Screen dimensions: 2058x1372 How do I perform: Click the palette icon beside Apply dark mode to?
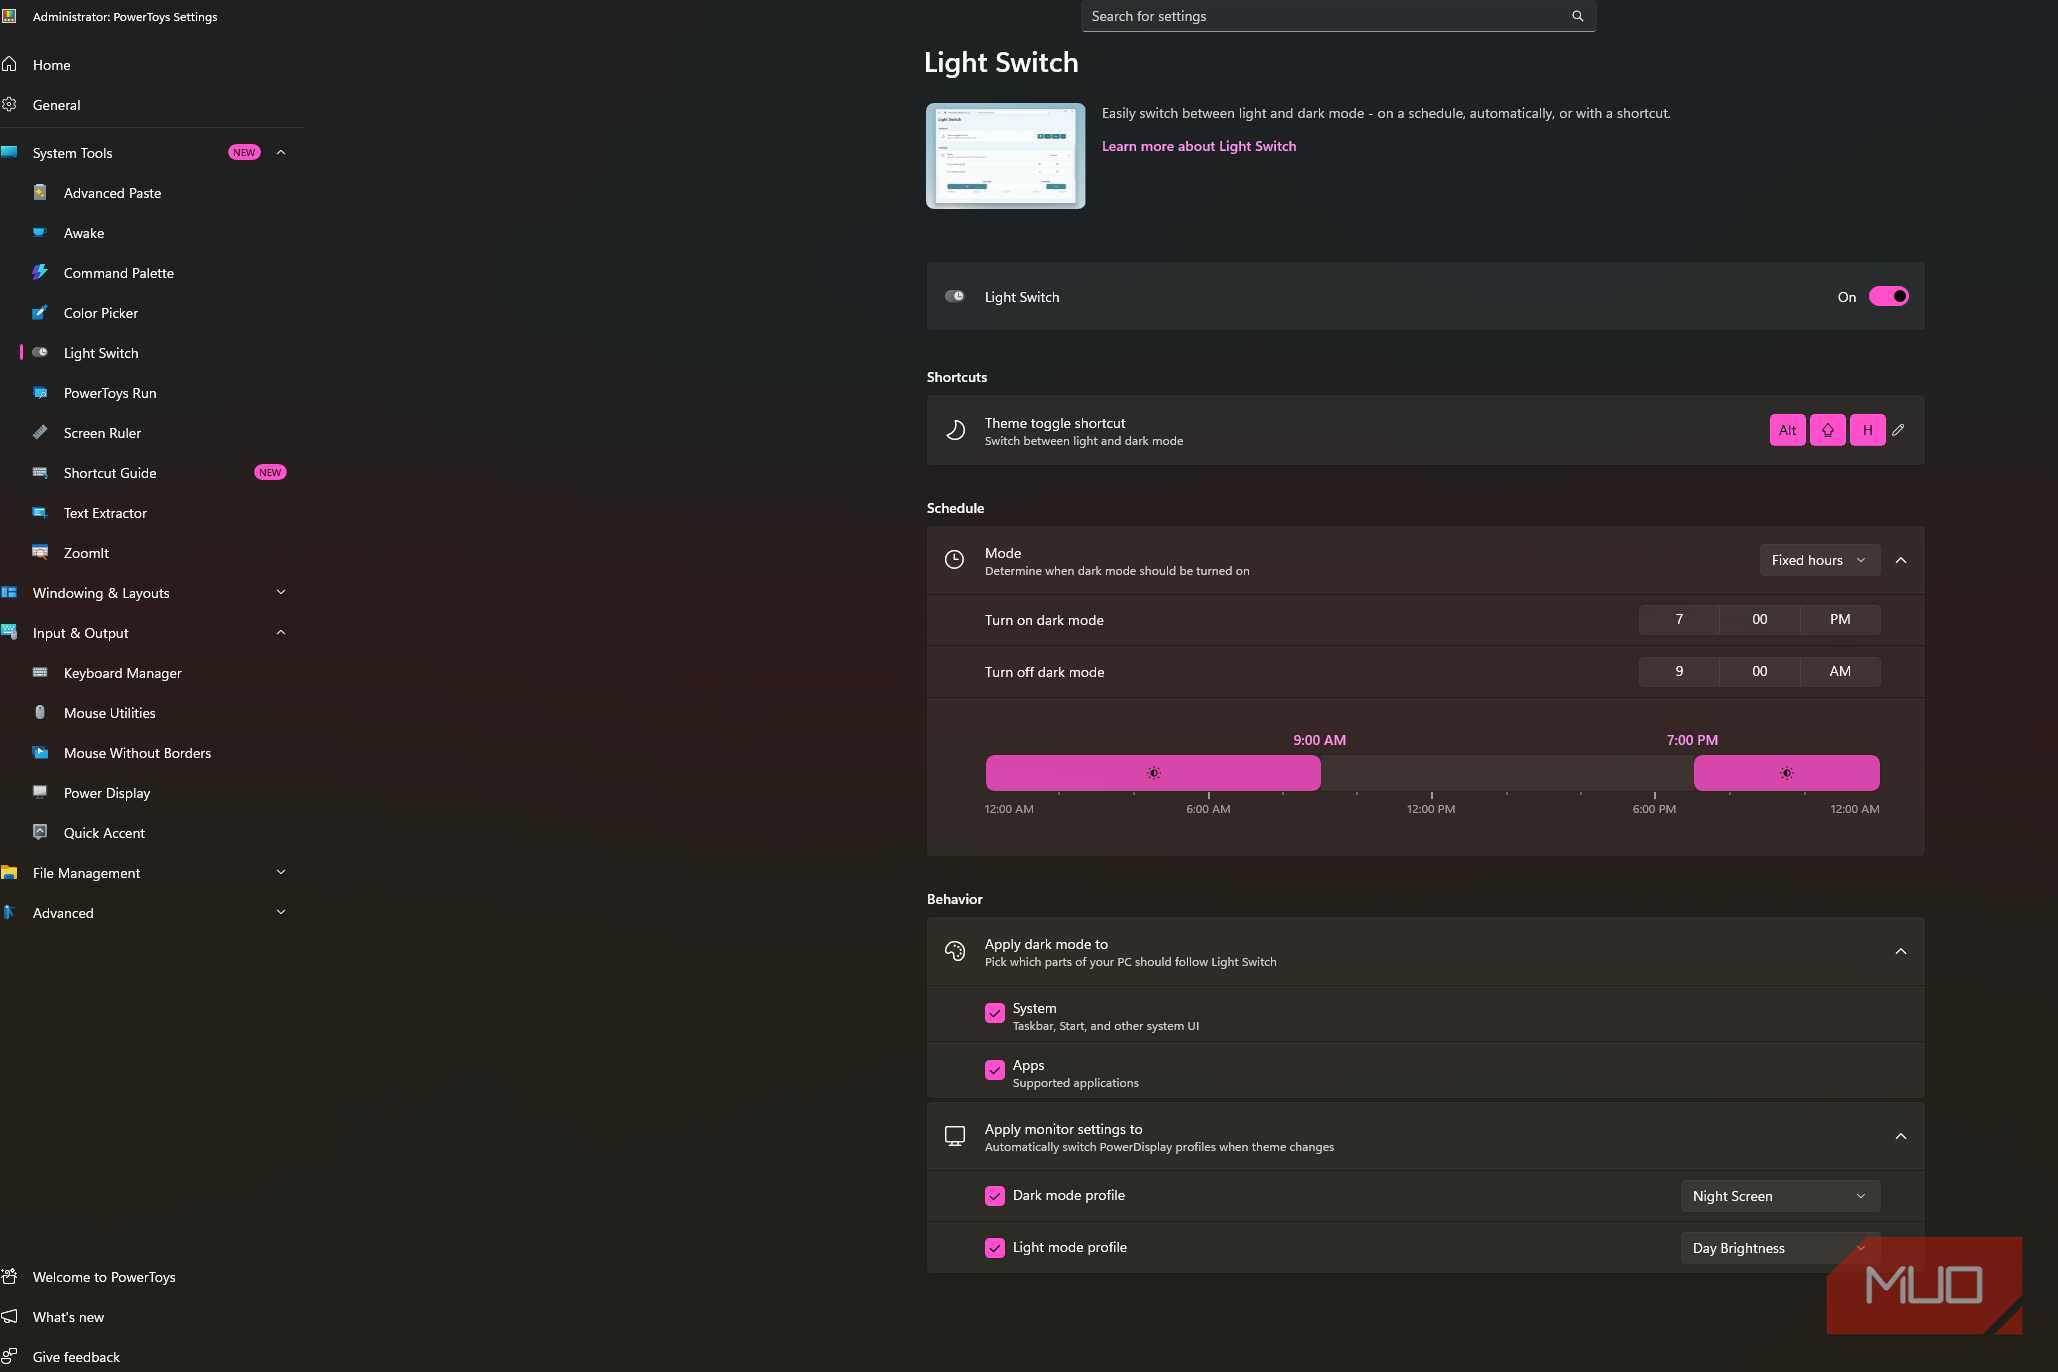[955, 951]
